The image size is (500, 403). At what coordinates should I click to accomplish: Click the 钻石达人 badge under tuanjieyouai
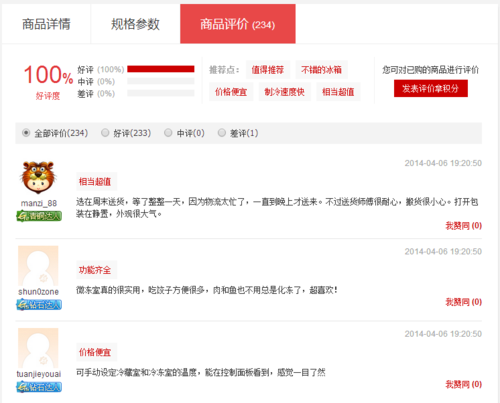click(39, 387)
